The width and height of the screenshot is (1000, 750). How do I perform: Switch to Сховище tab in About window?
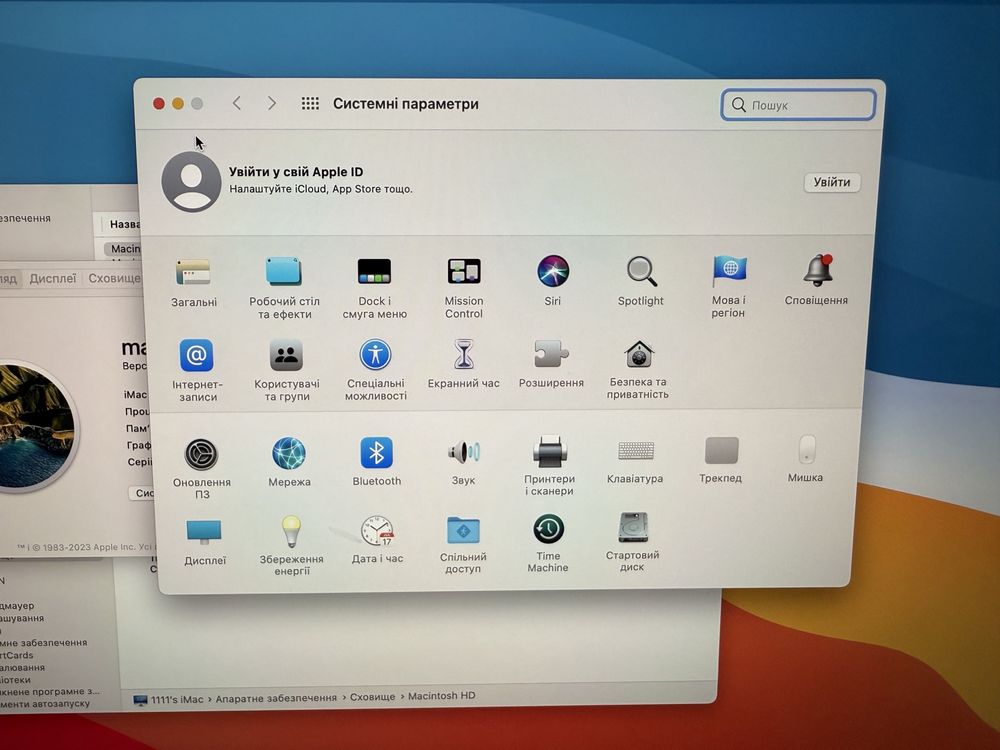114,279
